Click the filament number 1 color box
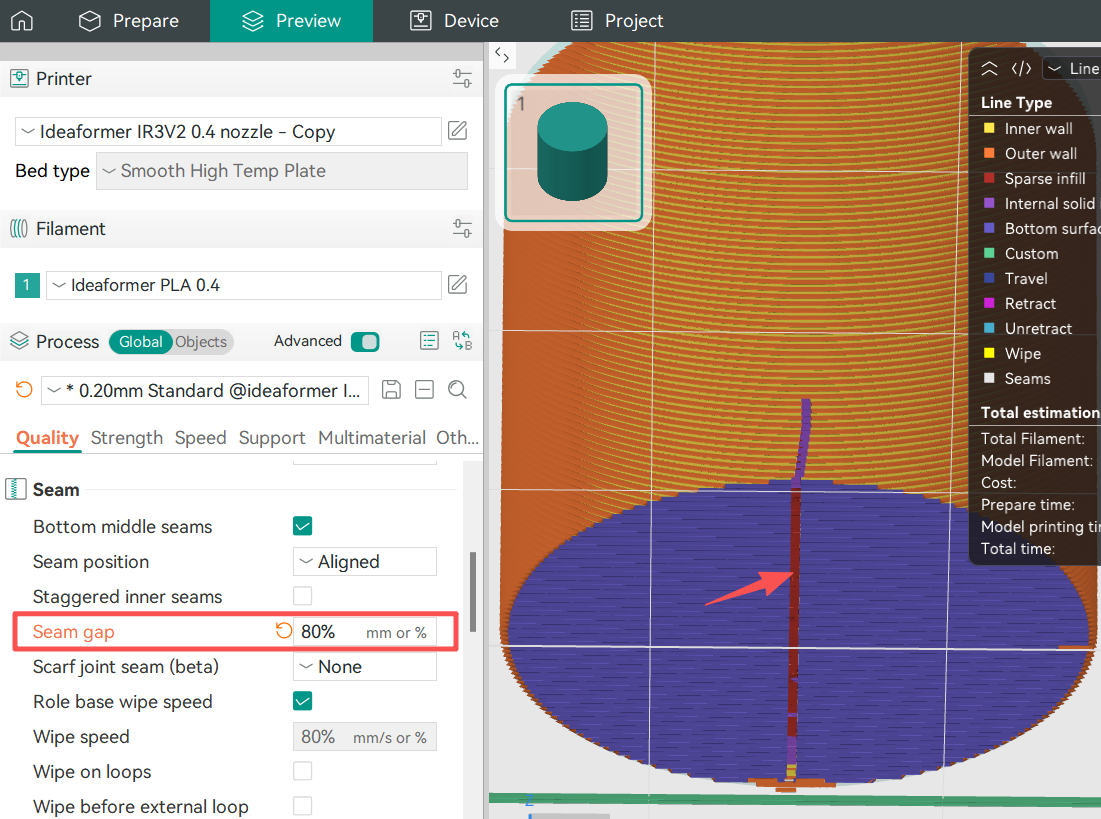1101x819 pixels. tap(27, 285)
